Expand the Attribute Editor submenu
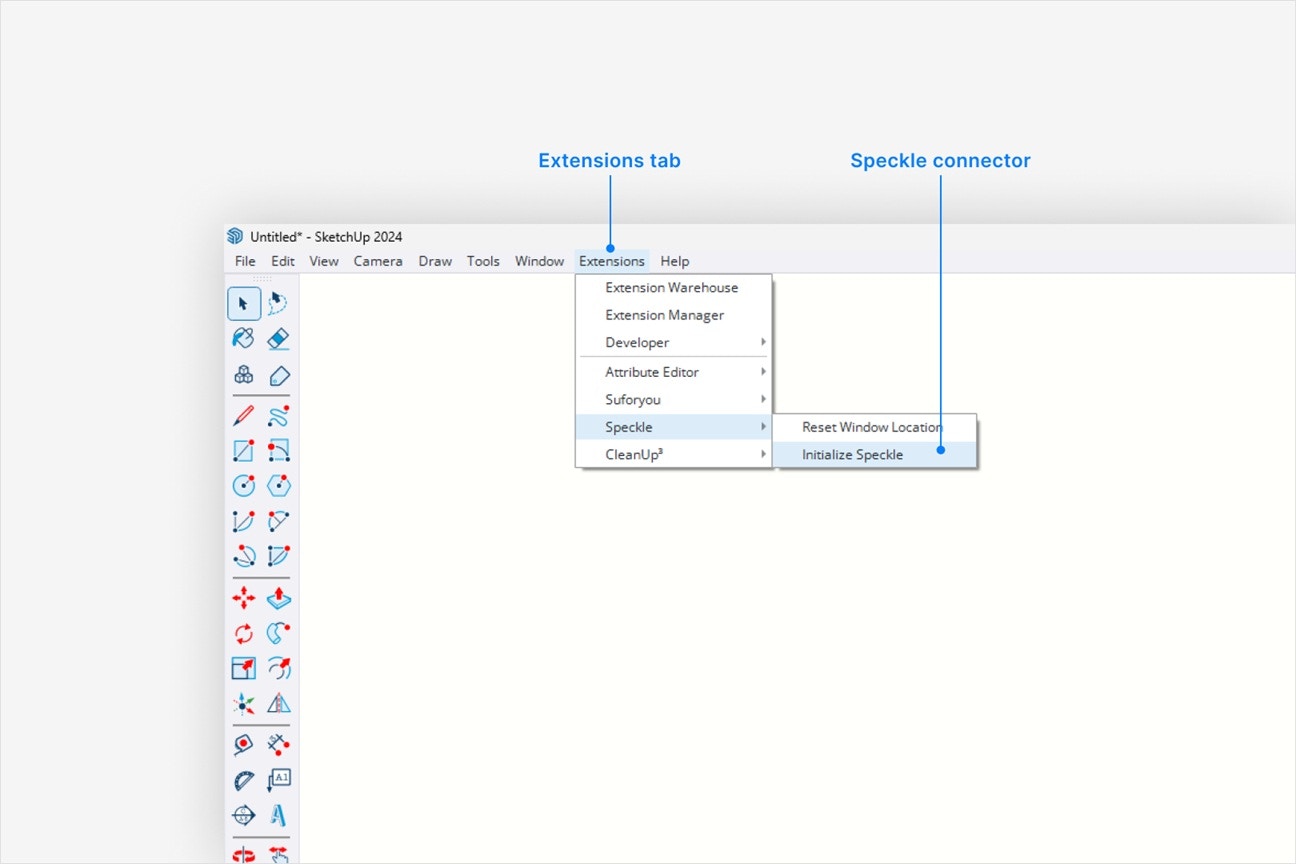 click(x=674, y=372)
